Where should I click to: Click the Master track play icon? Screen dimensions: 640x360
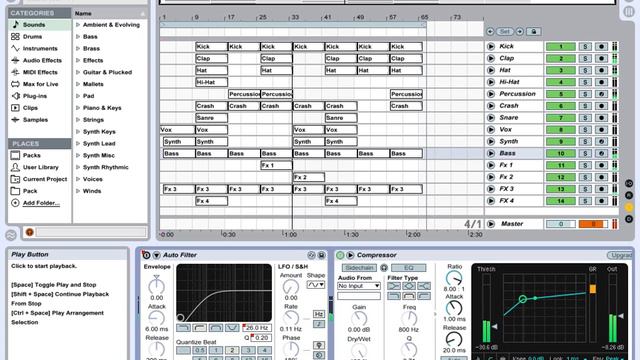tap(491, 224)
